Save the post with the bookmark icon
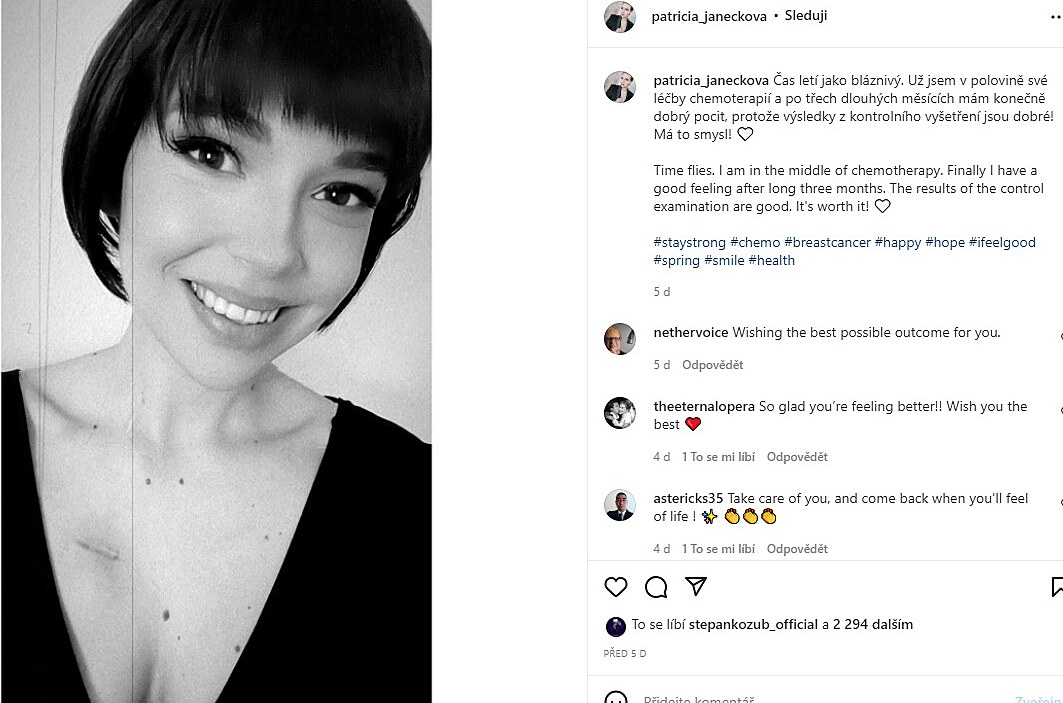Screen dimensions: 1063x703 (x=1056, y=586)
